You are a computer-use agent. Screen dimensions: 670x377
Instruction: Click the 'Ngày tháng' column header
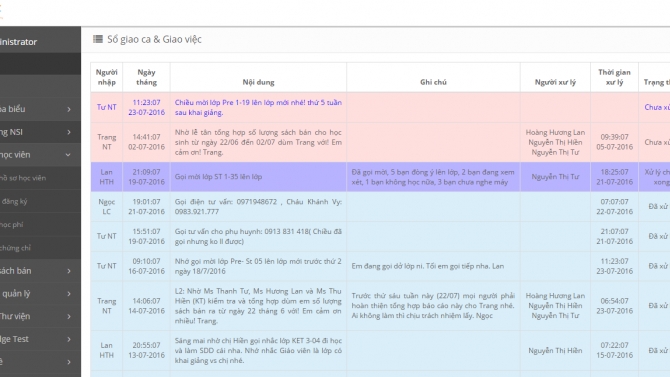146,77
